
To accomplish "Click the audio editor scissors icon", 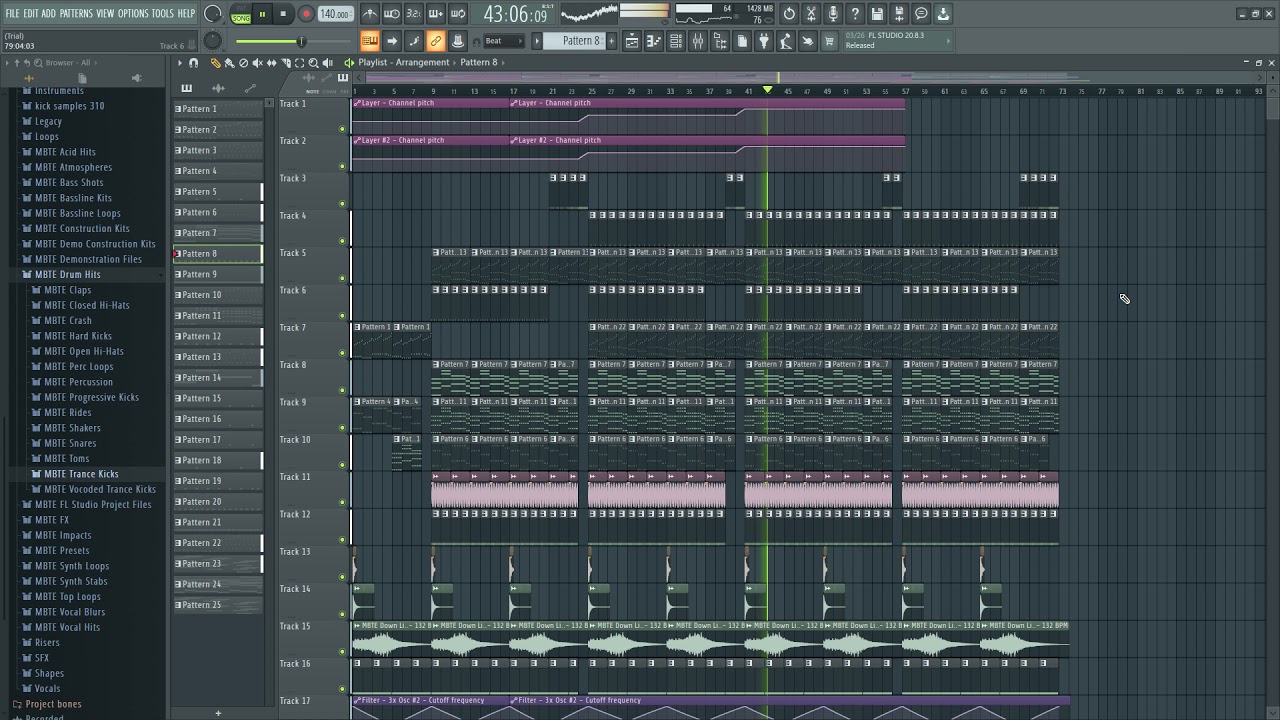I will (x=811, y=14).
